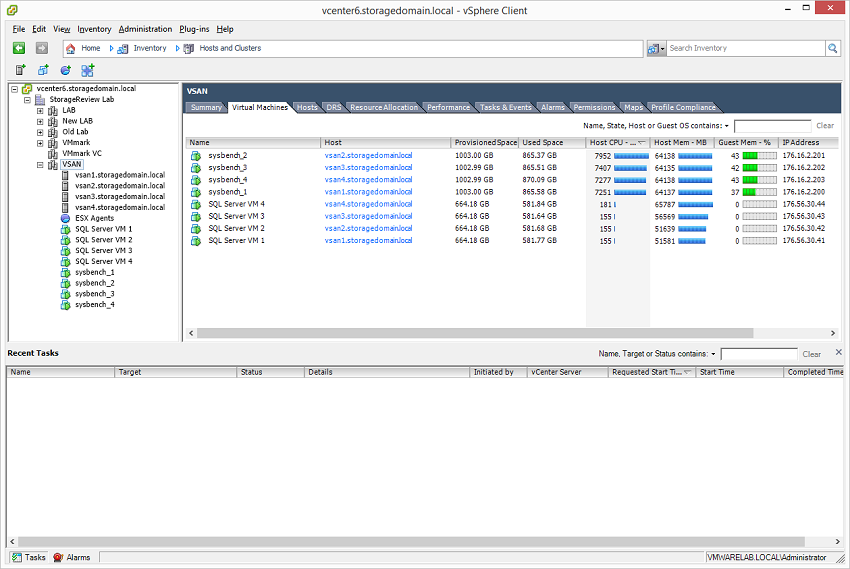The height and width of the screenshot is (569, 850).
Task: Switch to the Performance tab
Action: (448, 107)
